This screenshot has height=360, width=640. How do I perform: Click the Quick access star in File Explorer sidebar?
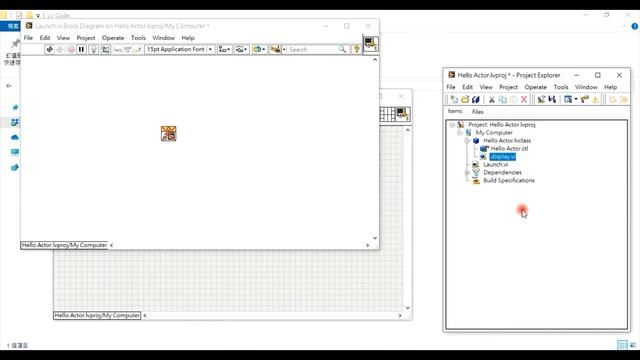point(15,107)
